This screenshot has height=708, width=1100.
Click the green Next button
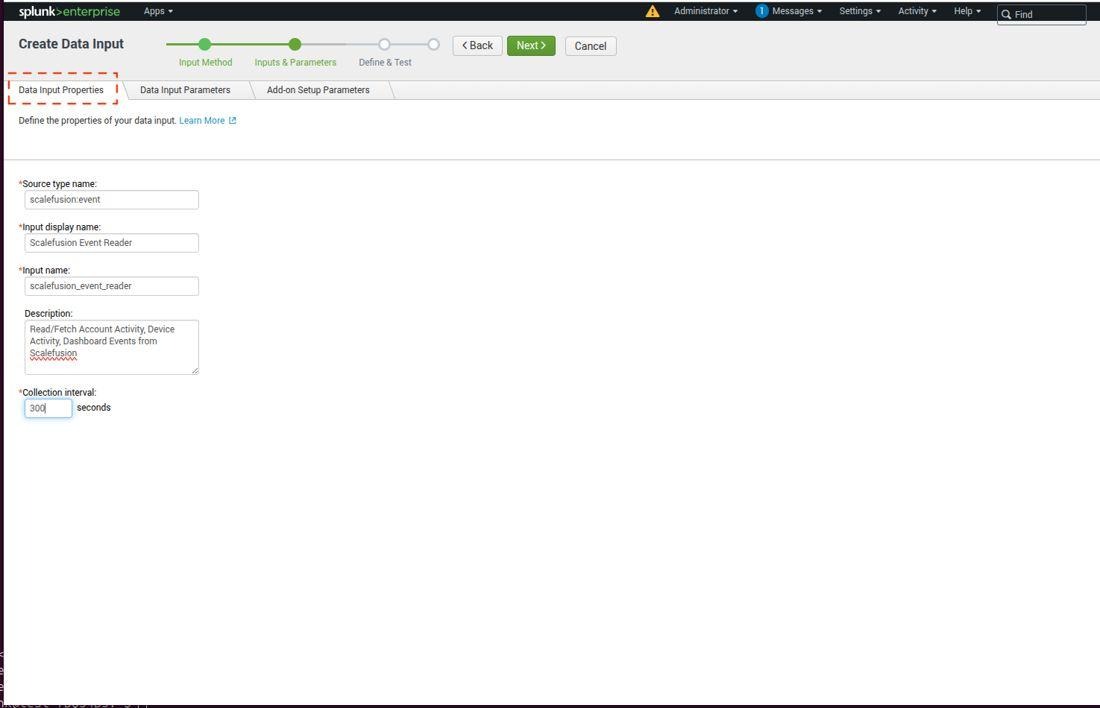point(531,46)
